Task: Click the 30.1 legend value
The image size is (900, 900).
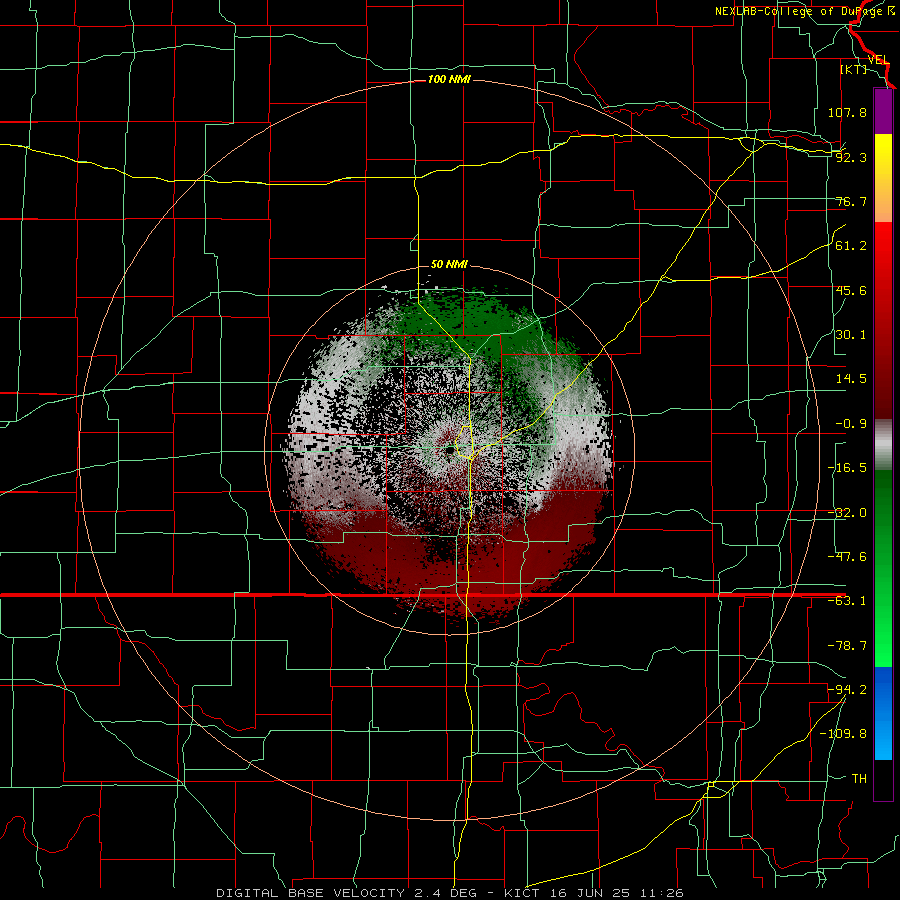Action: tap(851, 335)
